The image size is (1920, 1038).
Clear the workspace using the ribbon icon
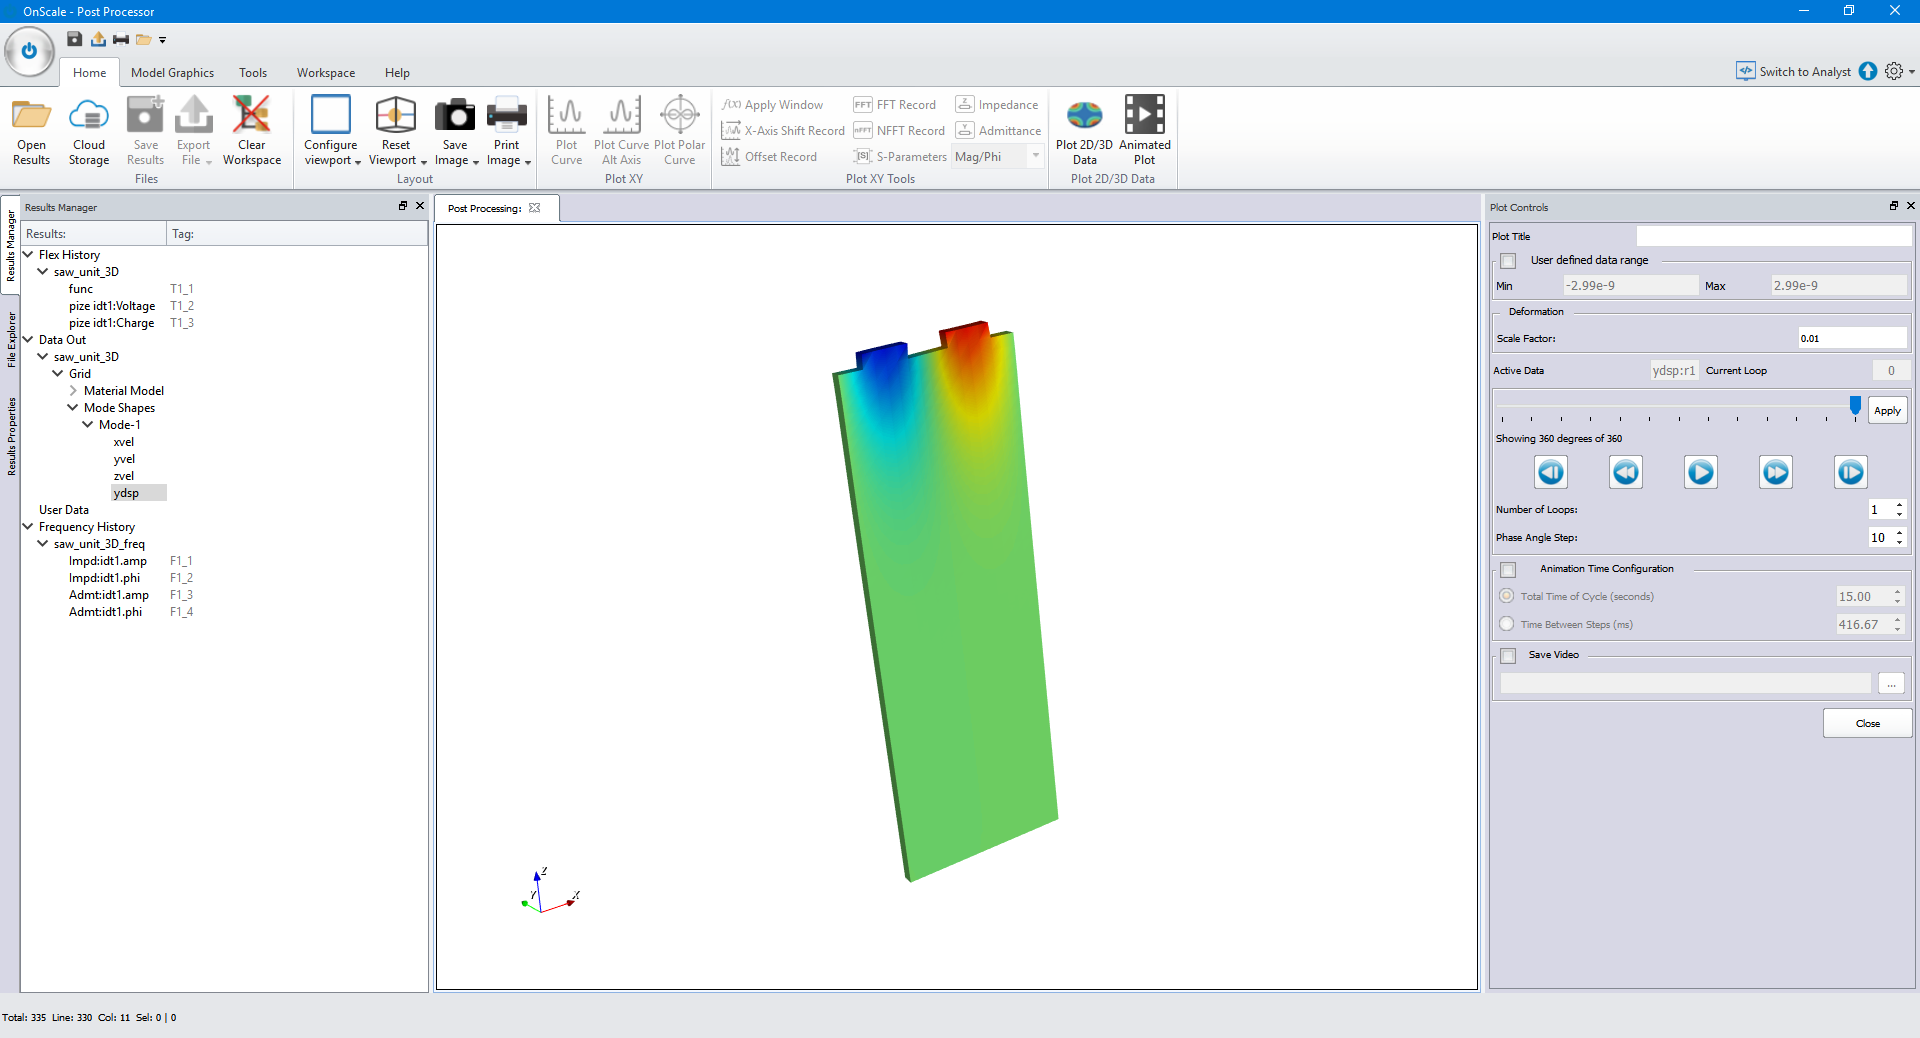251,131
